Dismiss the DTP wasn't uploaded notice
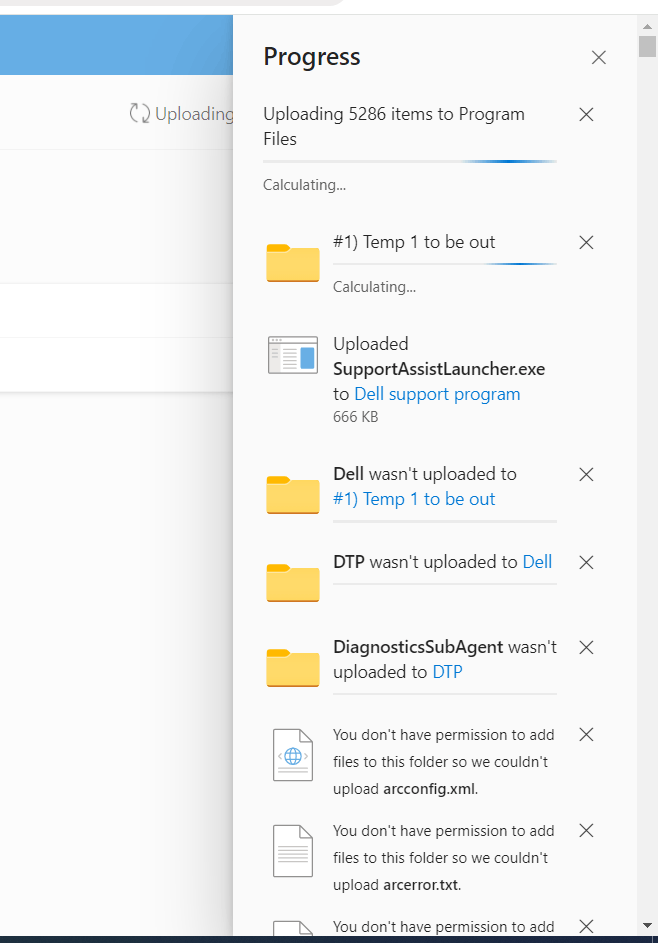Viewport: 658px width, 943px height. coord(586,562)
